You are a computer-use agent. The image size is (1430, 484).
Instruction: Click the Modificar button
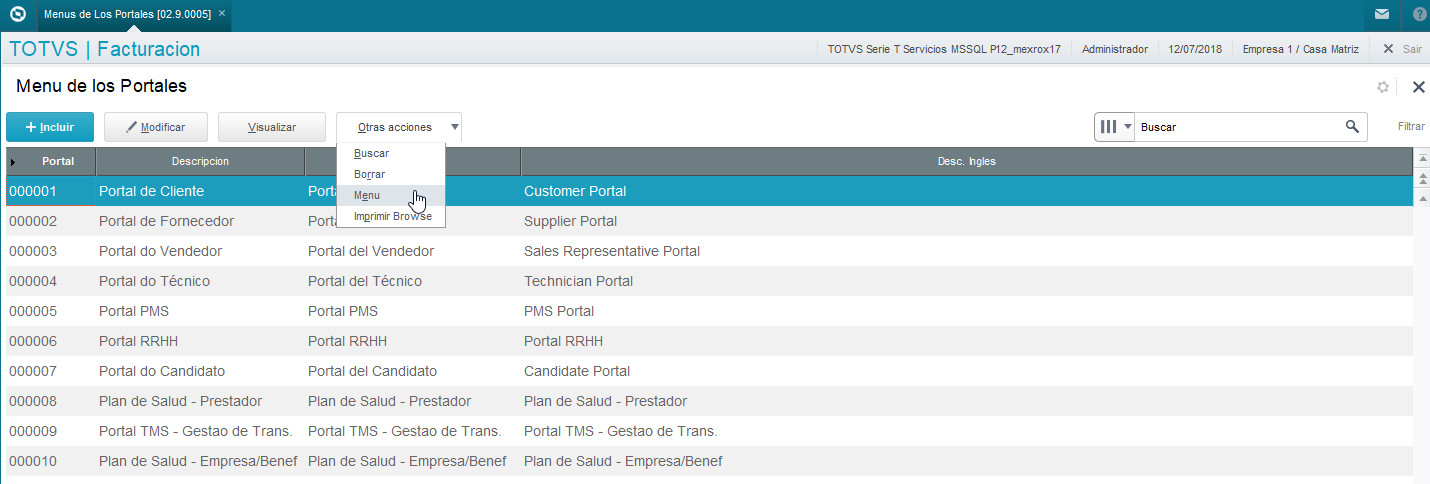coord(155,127)
